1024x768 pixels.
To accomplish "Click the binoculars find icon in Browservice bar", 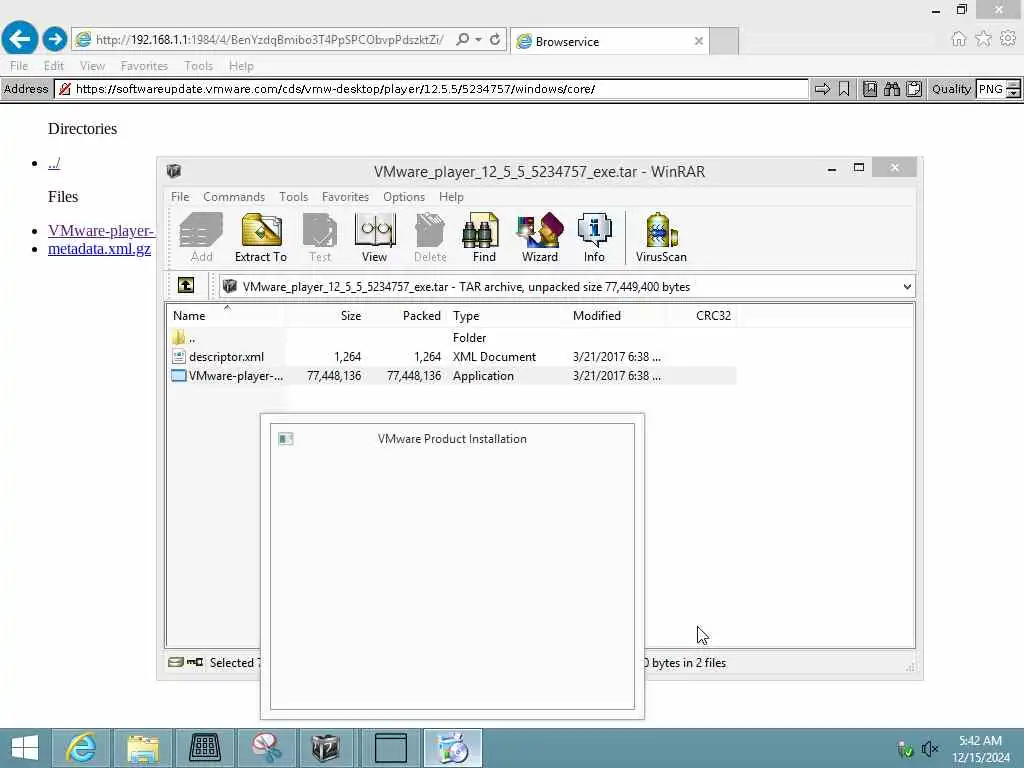I will click(x=891, y=89).
